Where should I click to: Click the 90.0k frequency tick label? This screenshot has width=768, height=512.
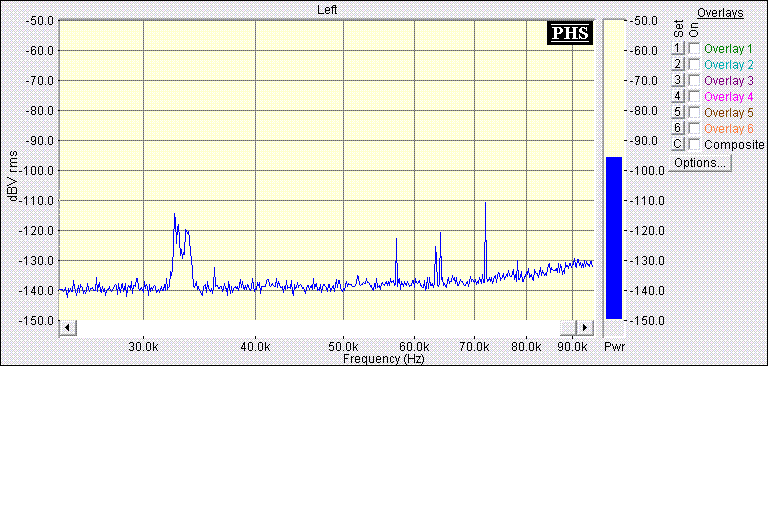point(572,347)
